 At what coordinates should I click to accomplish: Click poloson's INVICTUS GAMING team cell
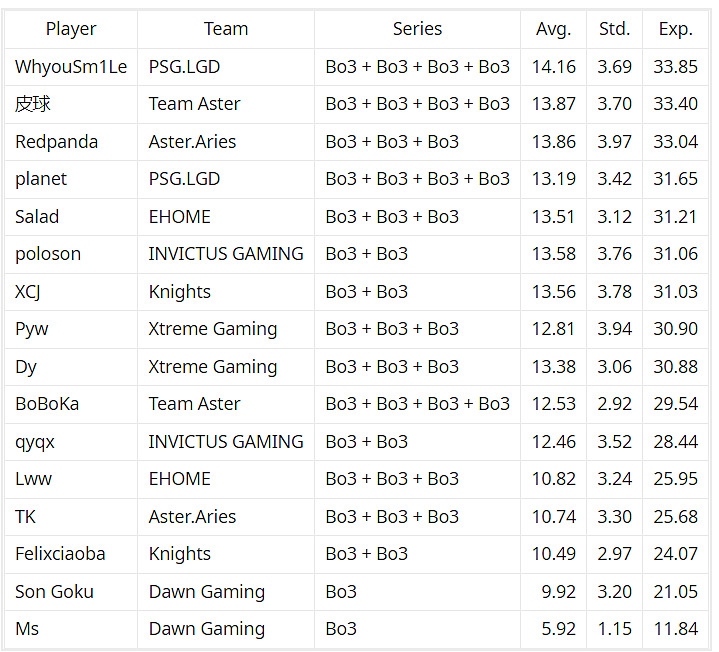click(x=226, y=254)
